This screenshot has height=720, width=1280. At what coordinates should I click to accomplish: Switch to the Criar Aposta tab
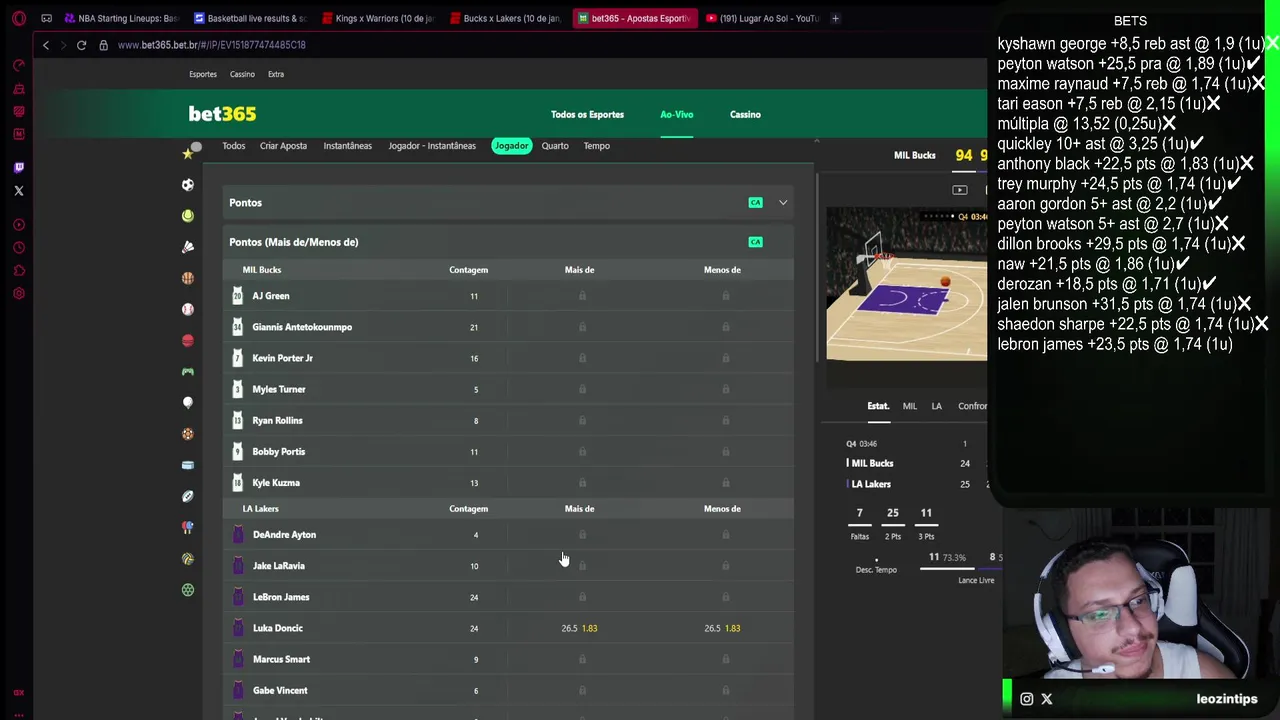(x=283, y=146)
